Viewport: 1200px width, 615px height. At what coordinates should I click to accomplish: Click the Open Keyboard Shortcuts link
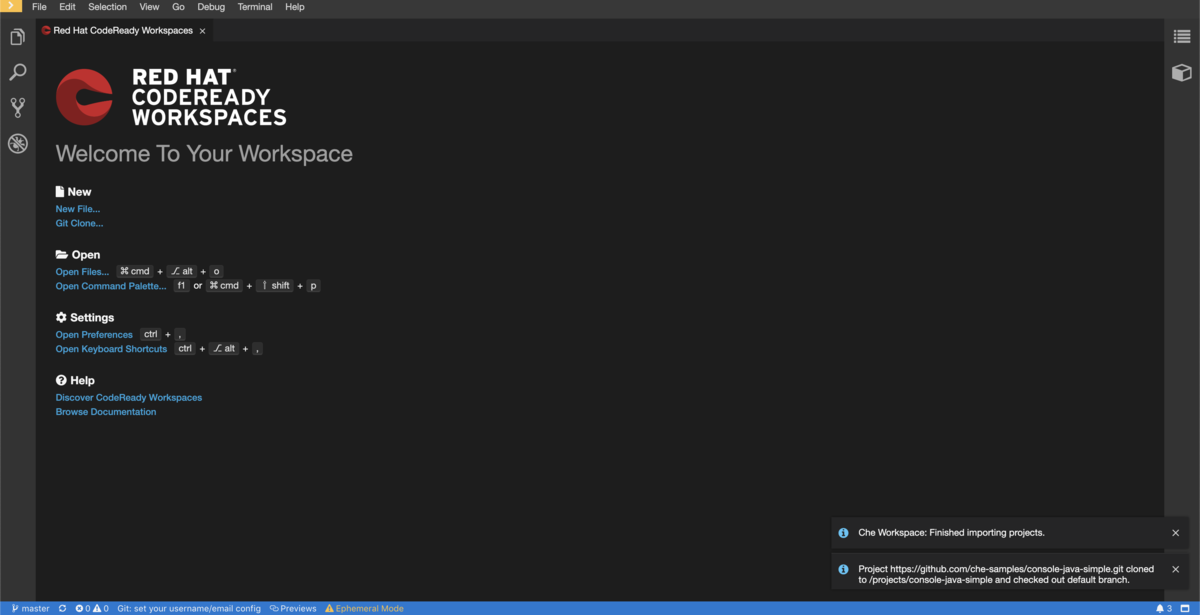coord(112,349)
